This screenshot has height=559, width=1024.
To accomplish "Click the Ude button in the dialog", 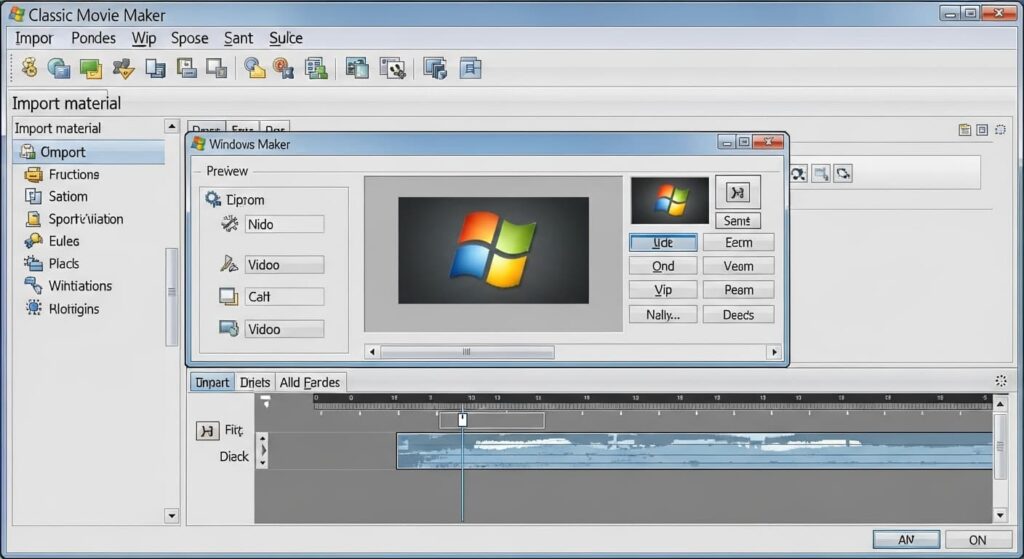I will [x=663, y=242].
